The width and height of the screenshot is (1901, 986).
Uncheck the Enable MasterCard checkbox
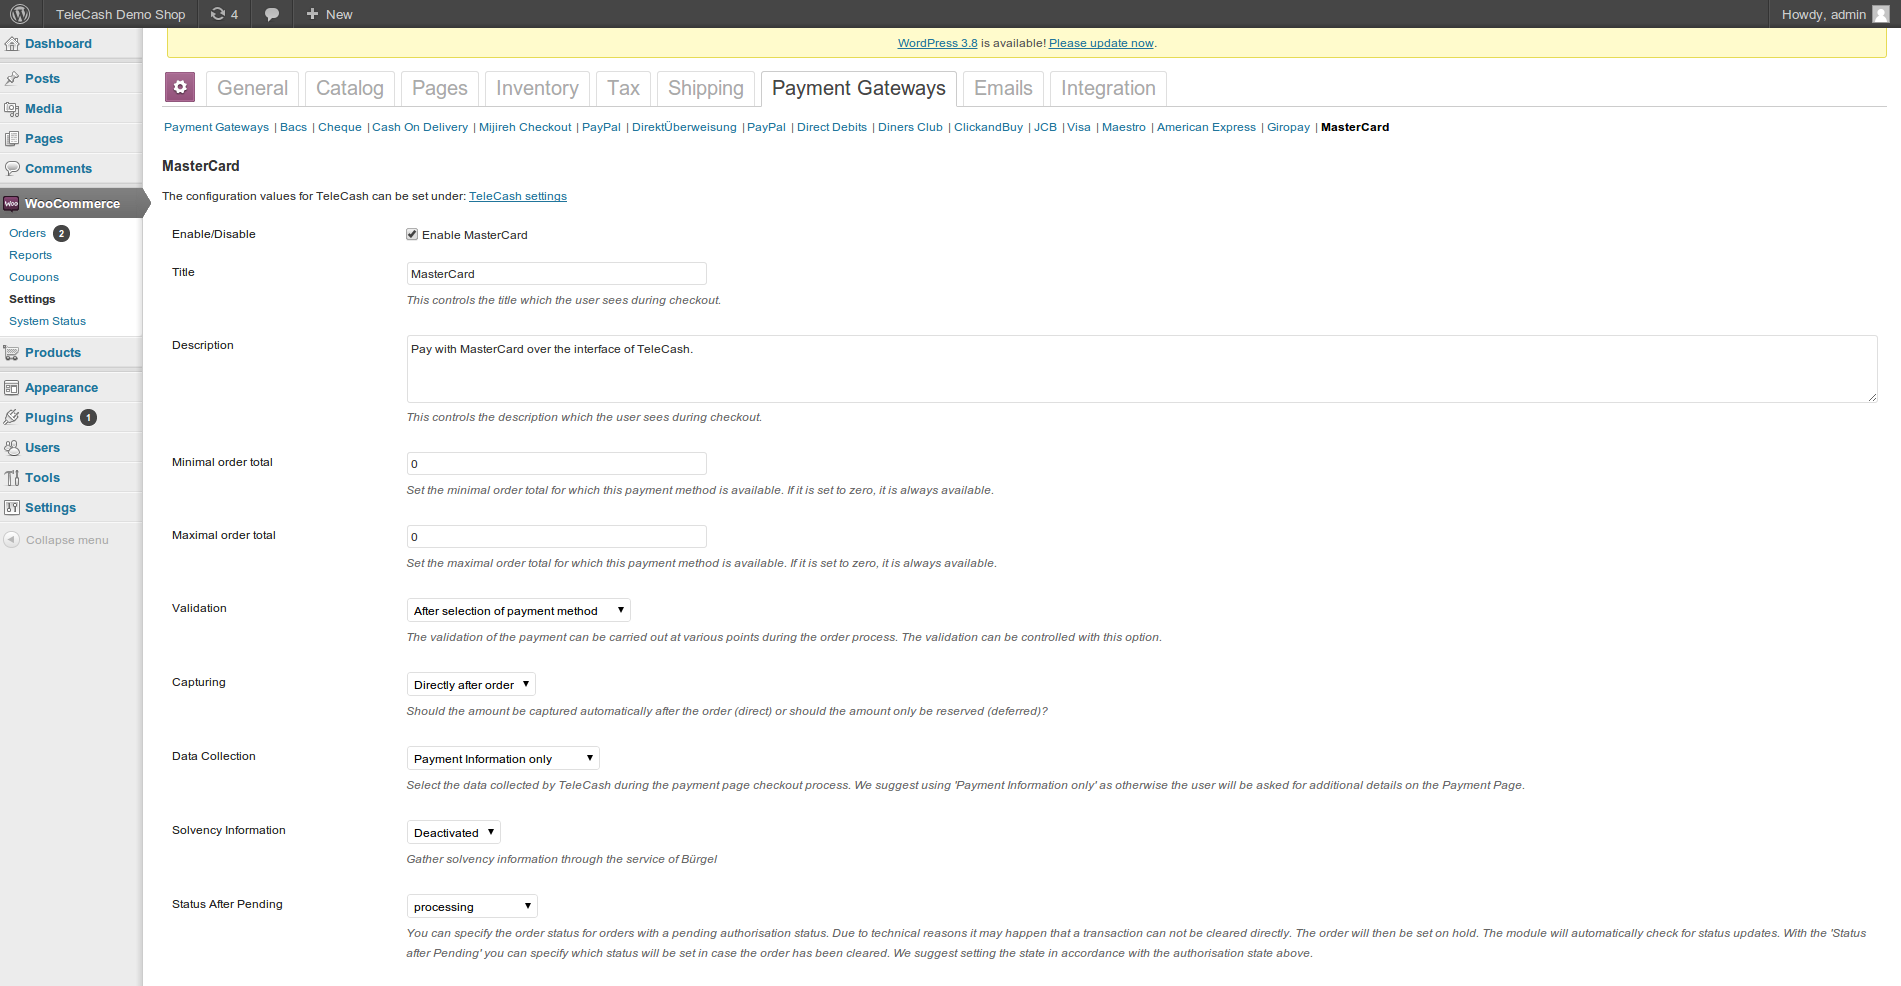[412, 234]
